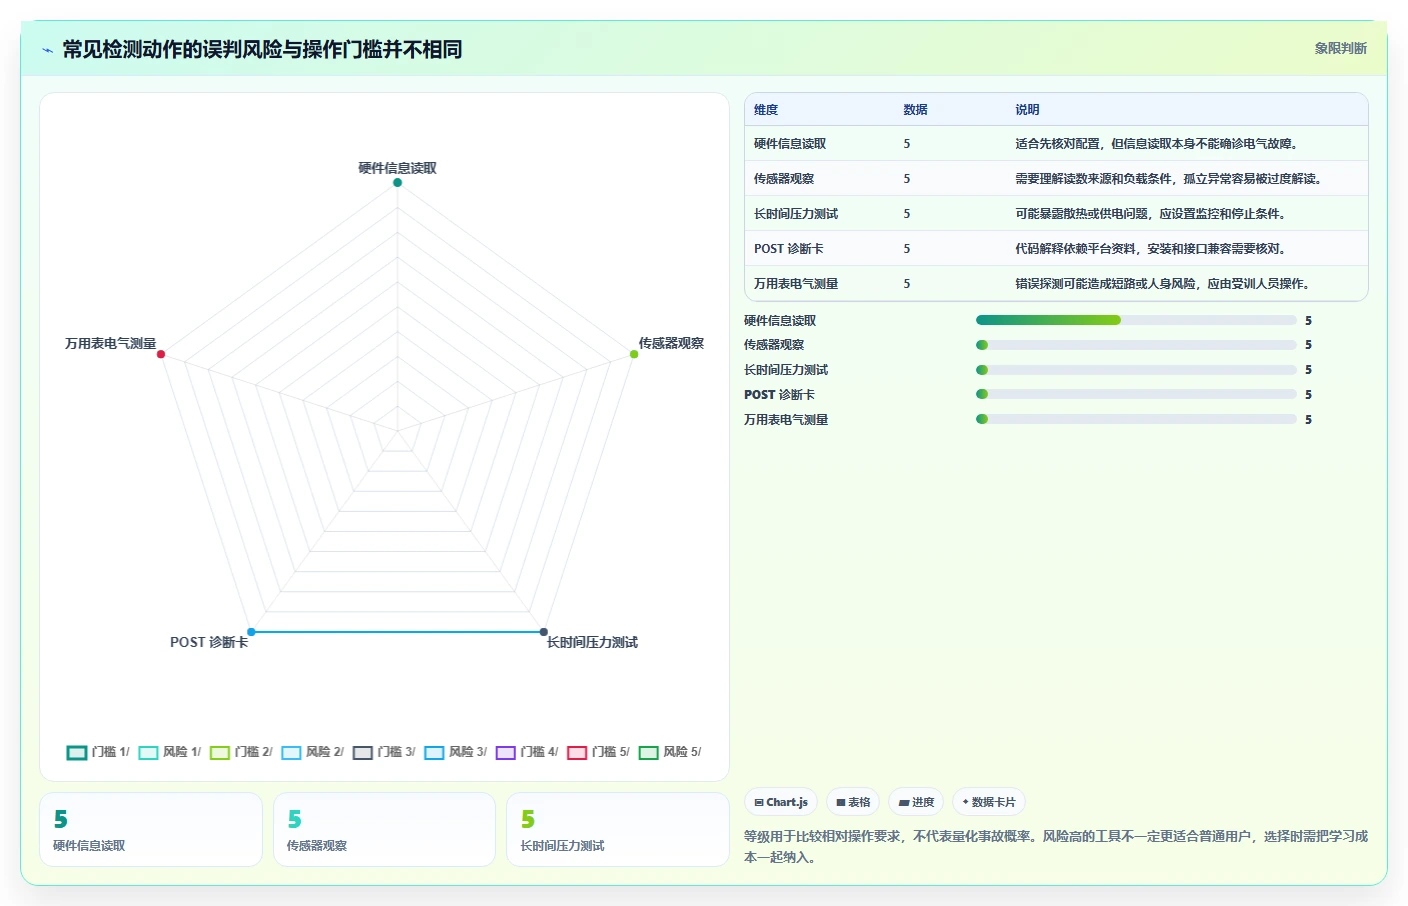Image resolution: width=1408 pixels, height=906 pixels.
Task: Click the 象限判断 label in the header
Action: [x=1340, y=48]
